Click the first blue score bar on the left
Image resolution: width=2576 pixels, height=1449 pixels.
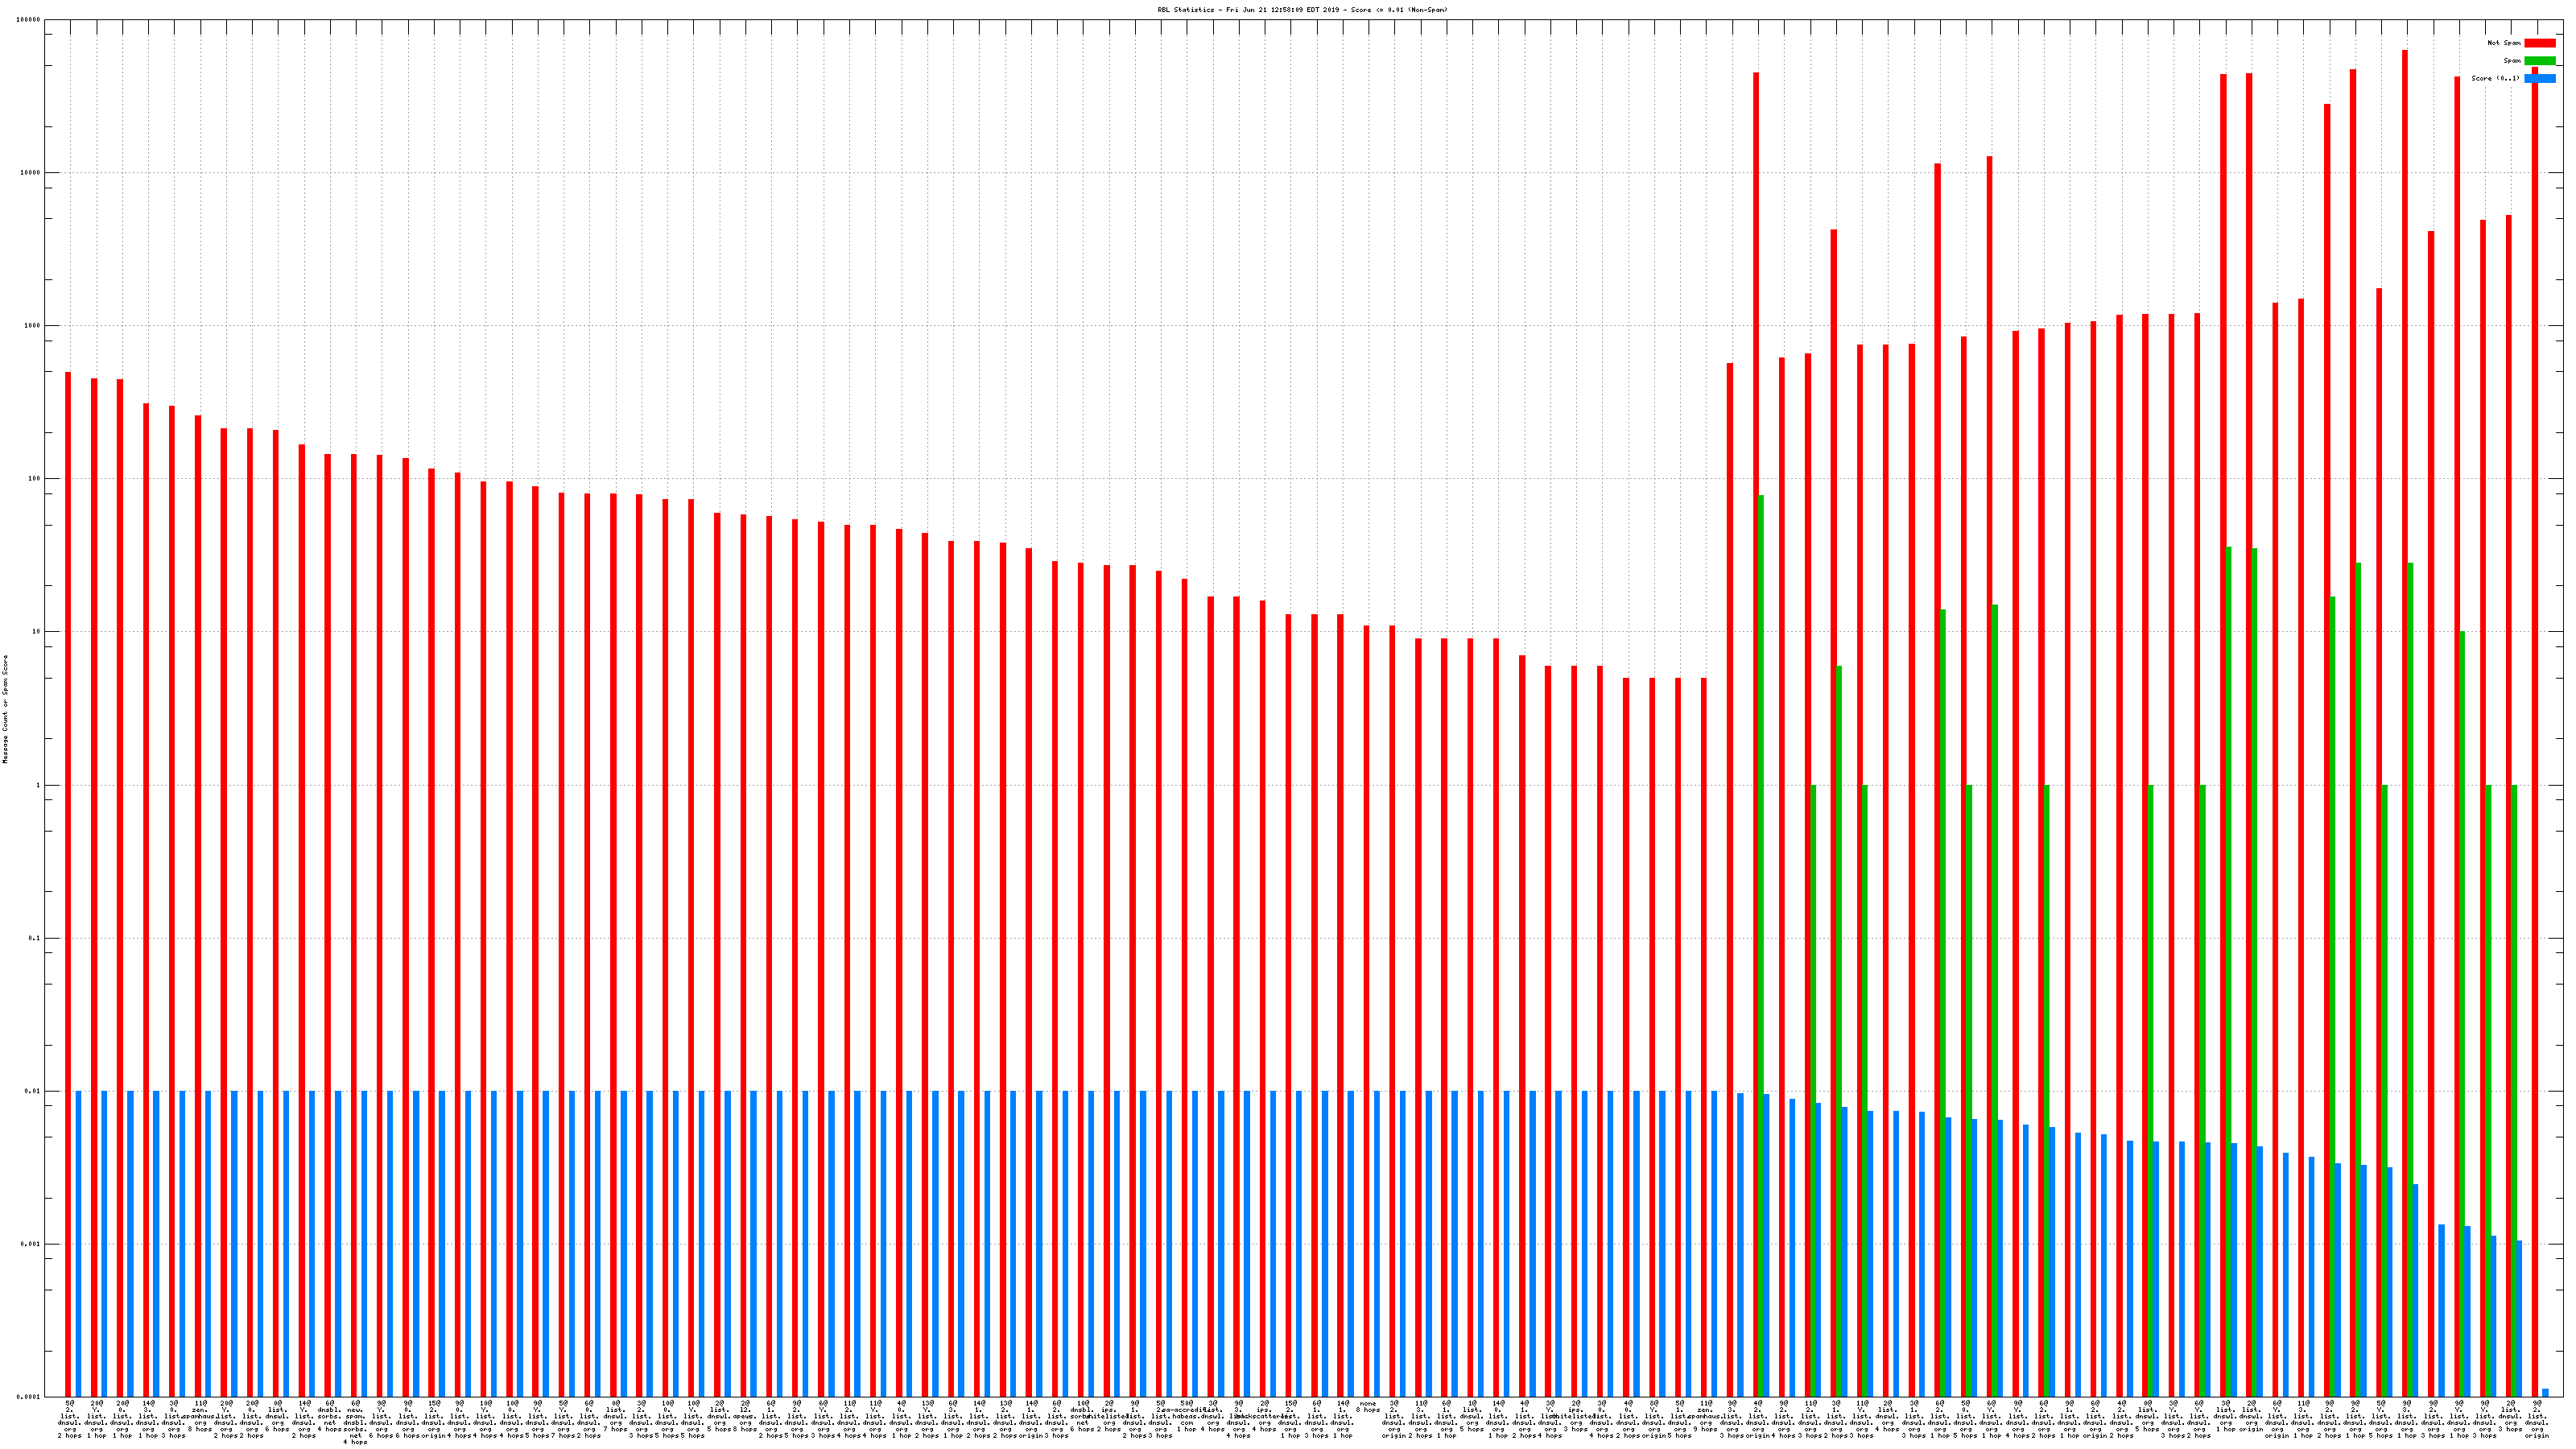[78, 1243]
